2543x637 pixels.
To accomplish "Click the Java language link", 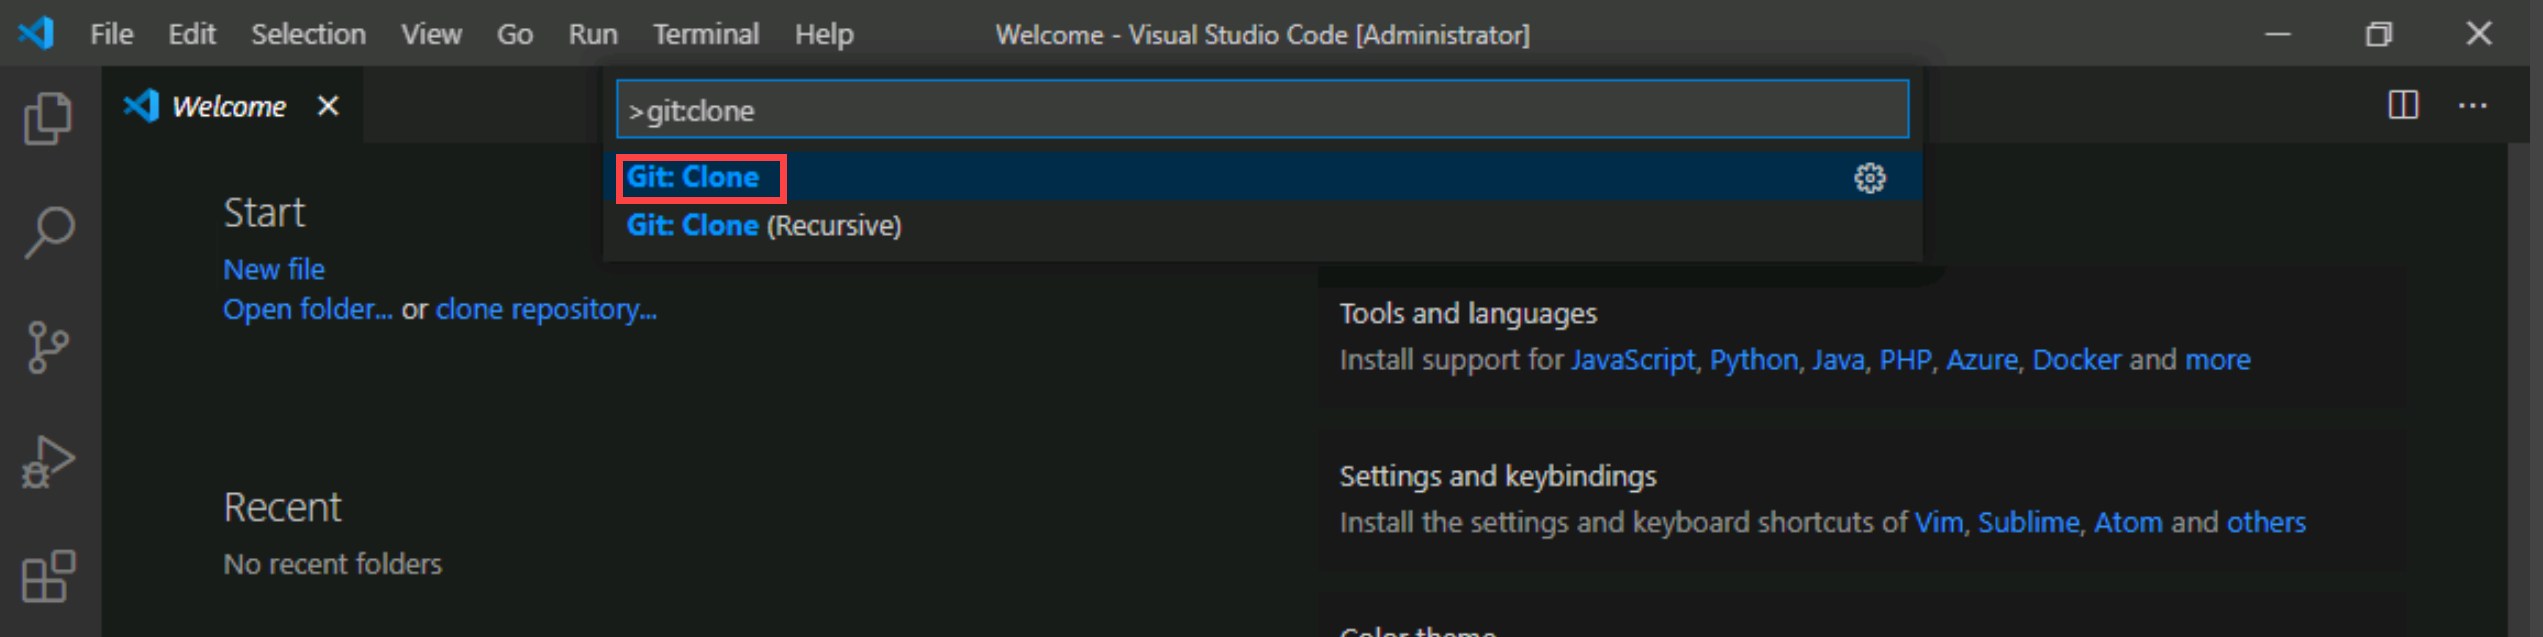I will click(1838, 359).
